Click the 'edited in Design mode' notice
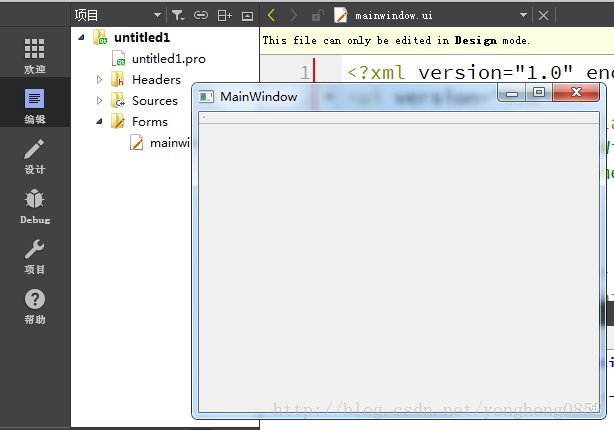 point(396,41)
